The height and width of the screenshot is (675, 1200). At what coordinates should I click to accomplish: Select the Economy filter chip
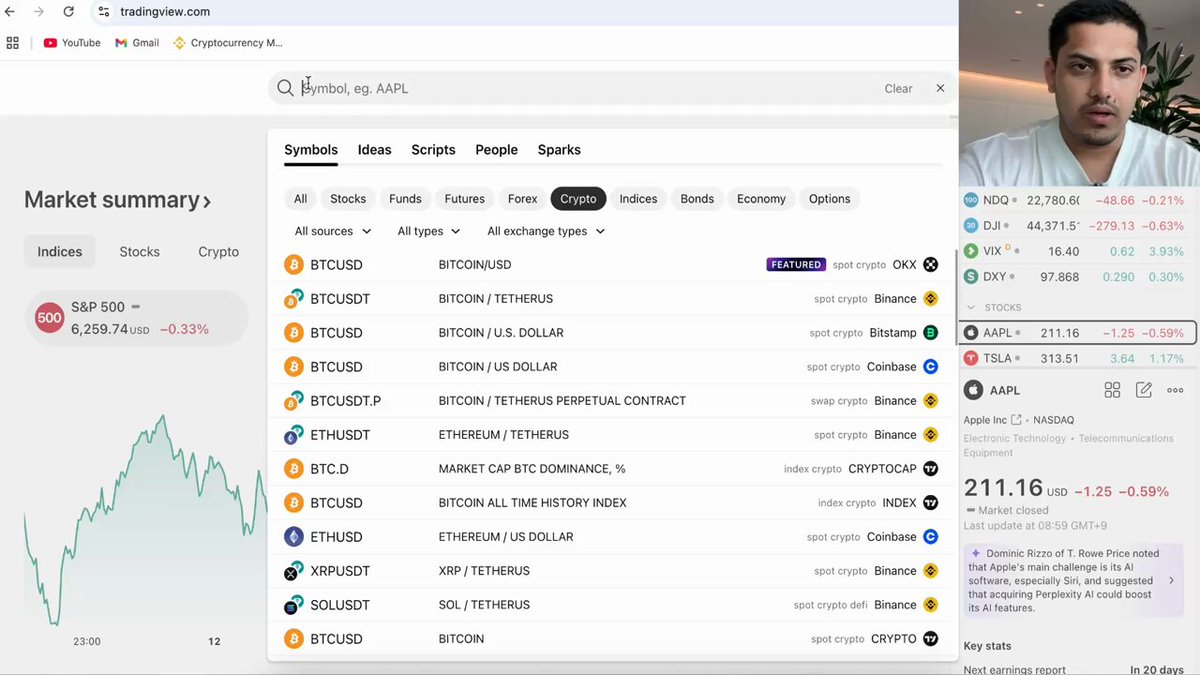click(x=761, y=199)
